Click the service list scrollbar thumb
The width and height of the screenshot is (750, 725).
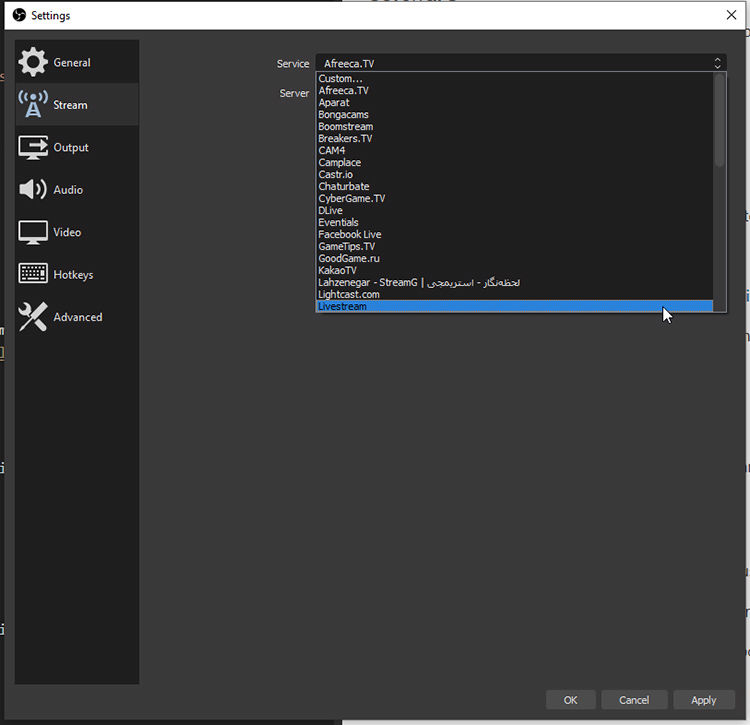point(719,120)
